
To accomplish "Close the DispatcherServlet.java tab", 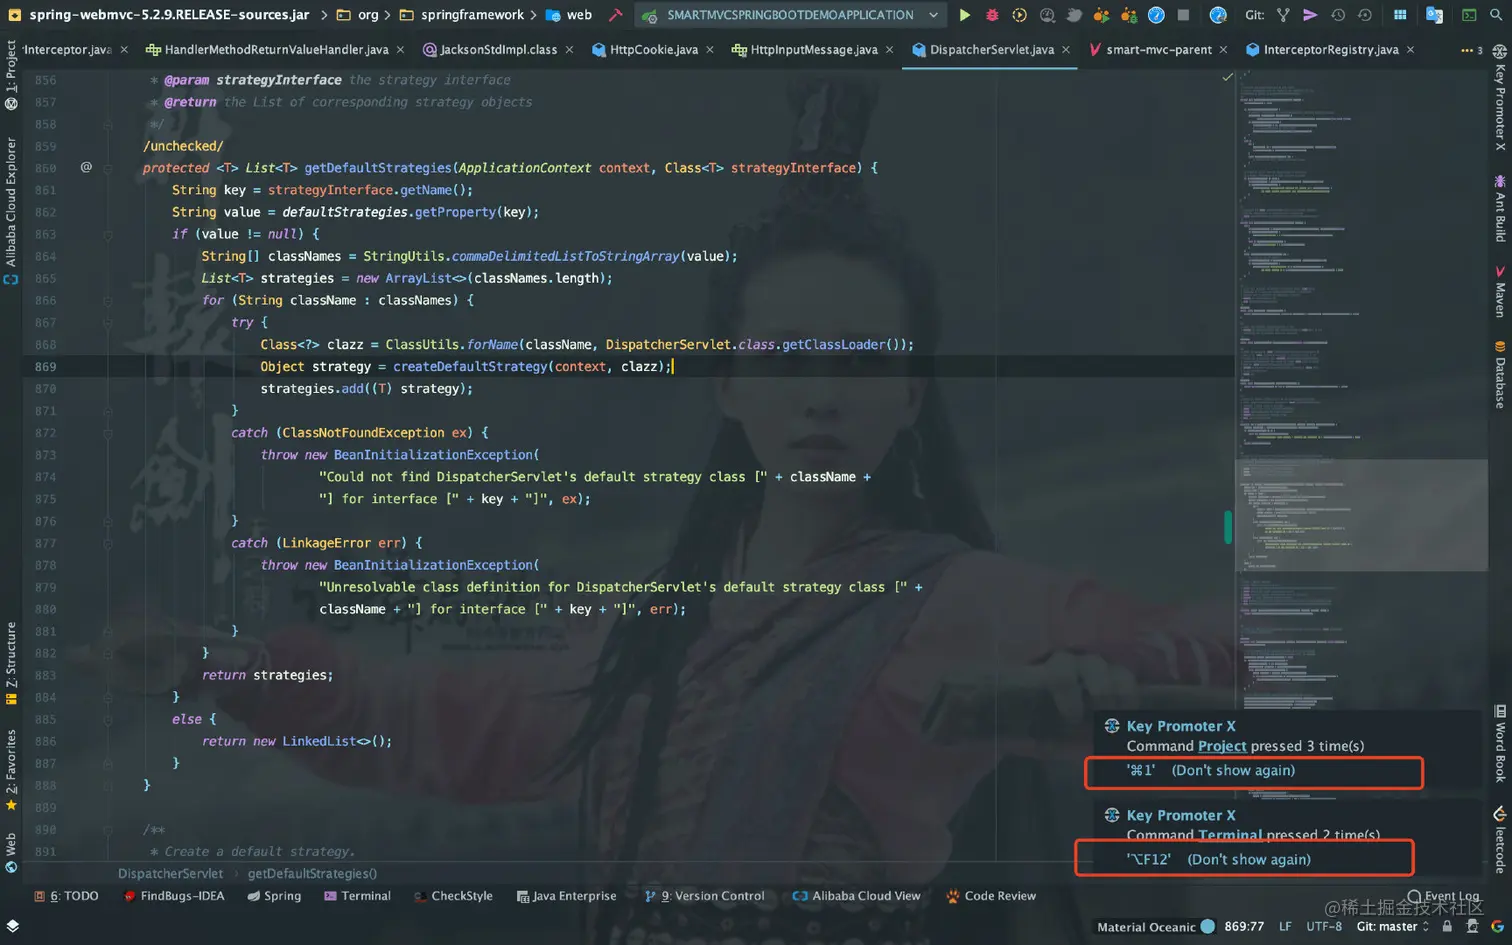I will (1066, 50).
